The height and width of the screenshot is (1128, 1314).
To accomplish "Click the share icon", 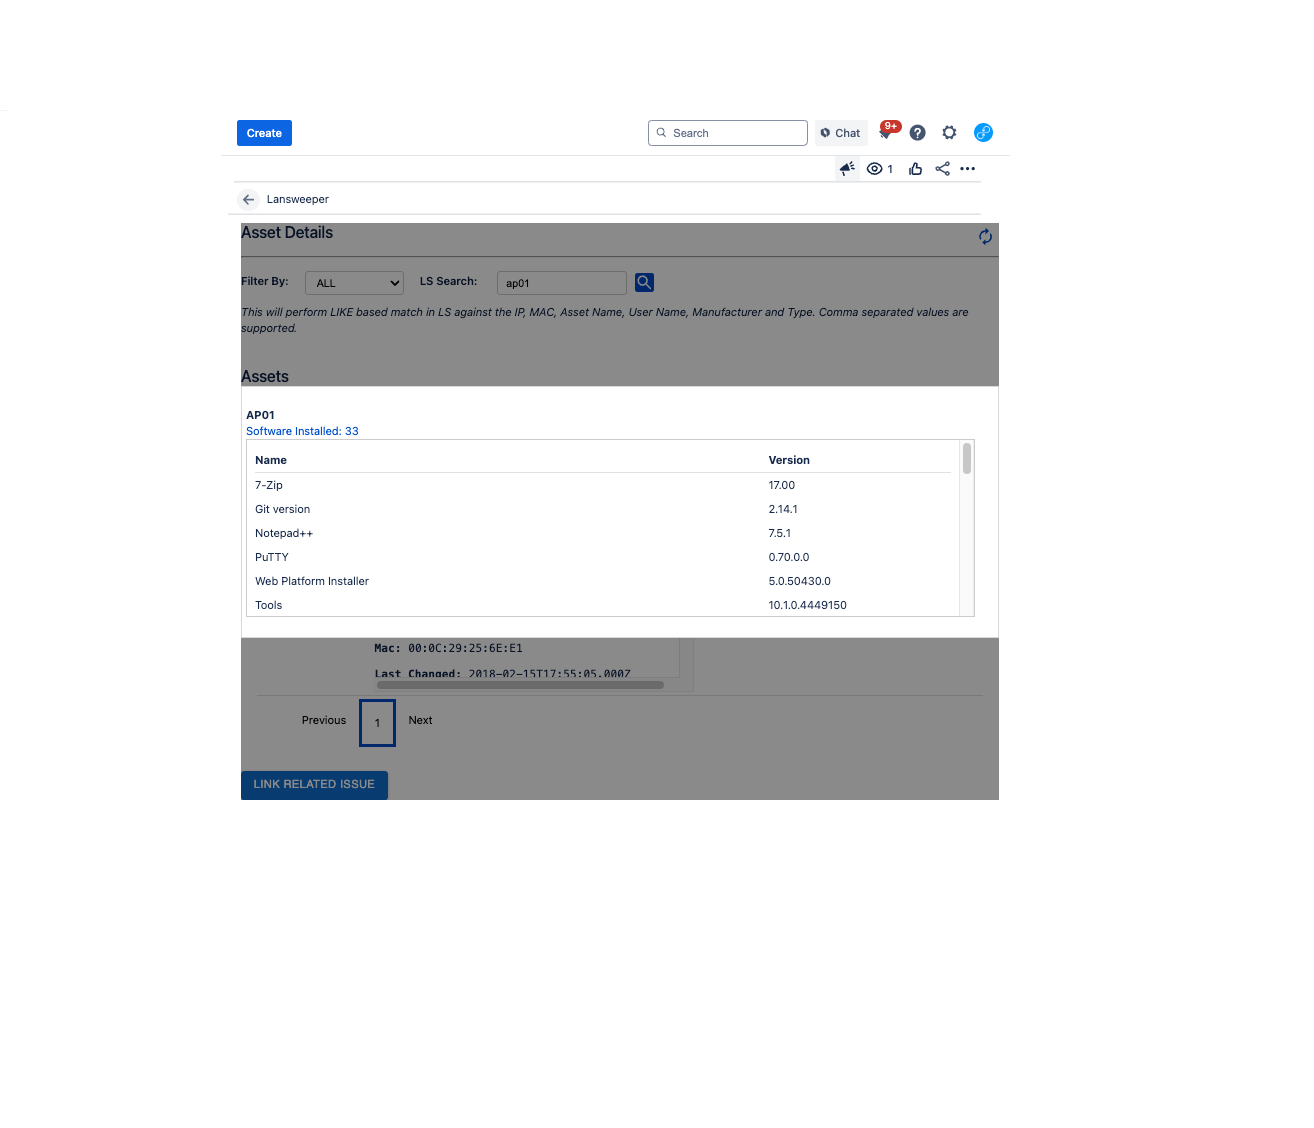I will [x=942, y=169].
